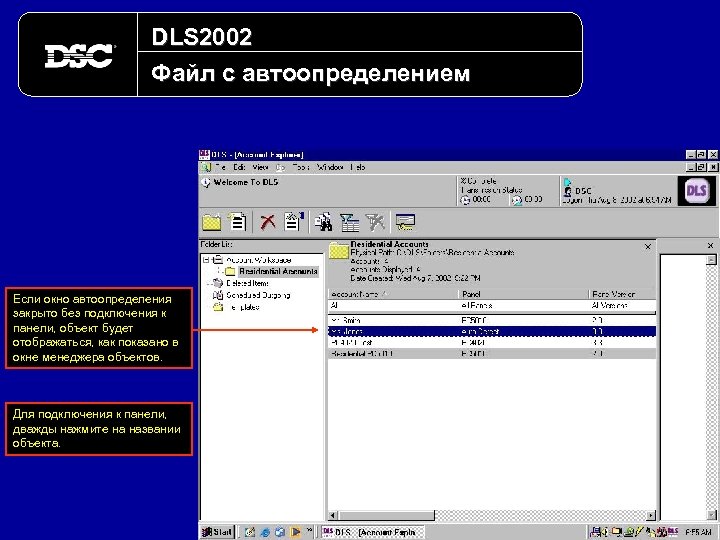Image resolution: width=720 pixels, height=540 pixels.
Task: Select Scheduled Outgoing in the folder tree
Action: 258,295
